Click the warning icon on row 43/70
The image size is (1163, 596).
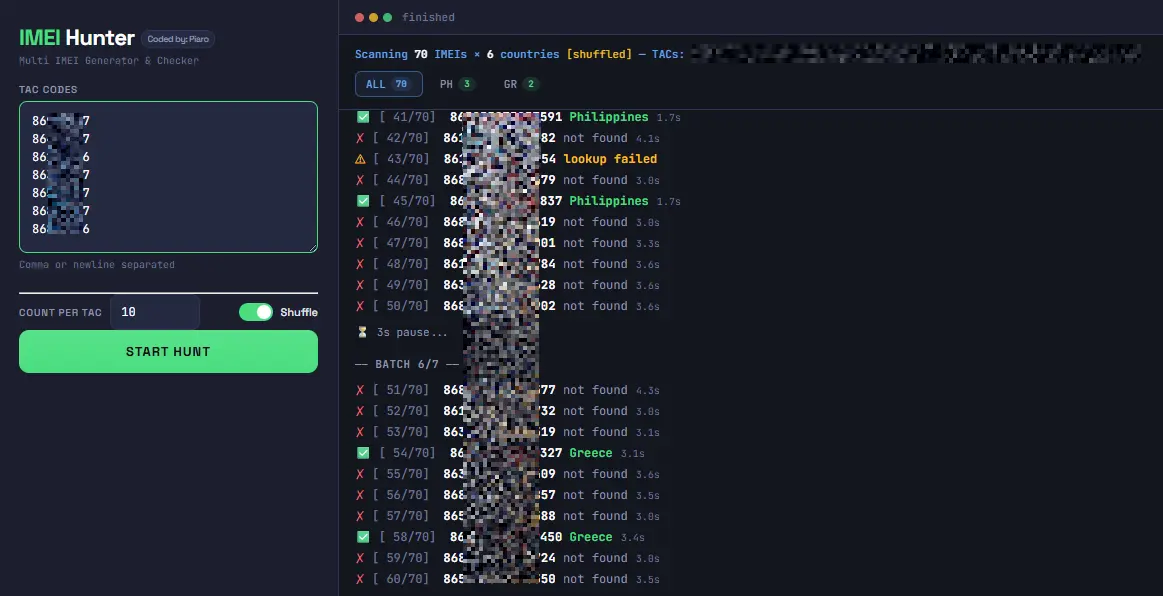[x=360, y=159]
